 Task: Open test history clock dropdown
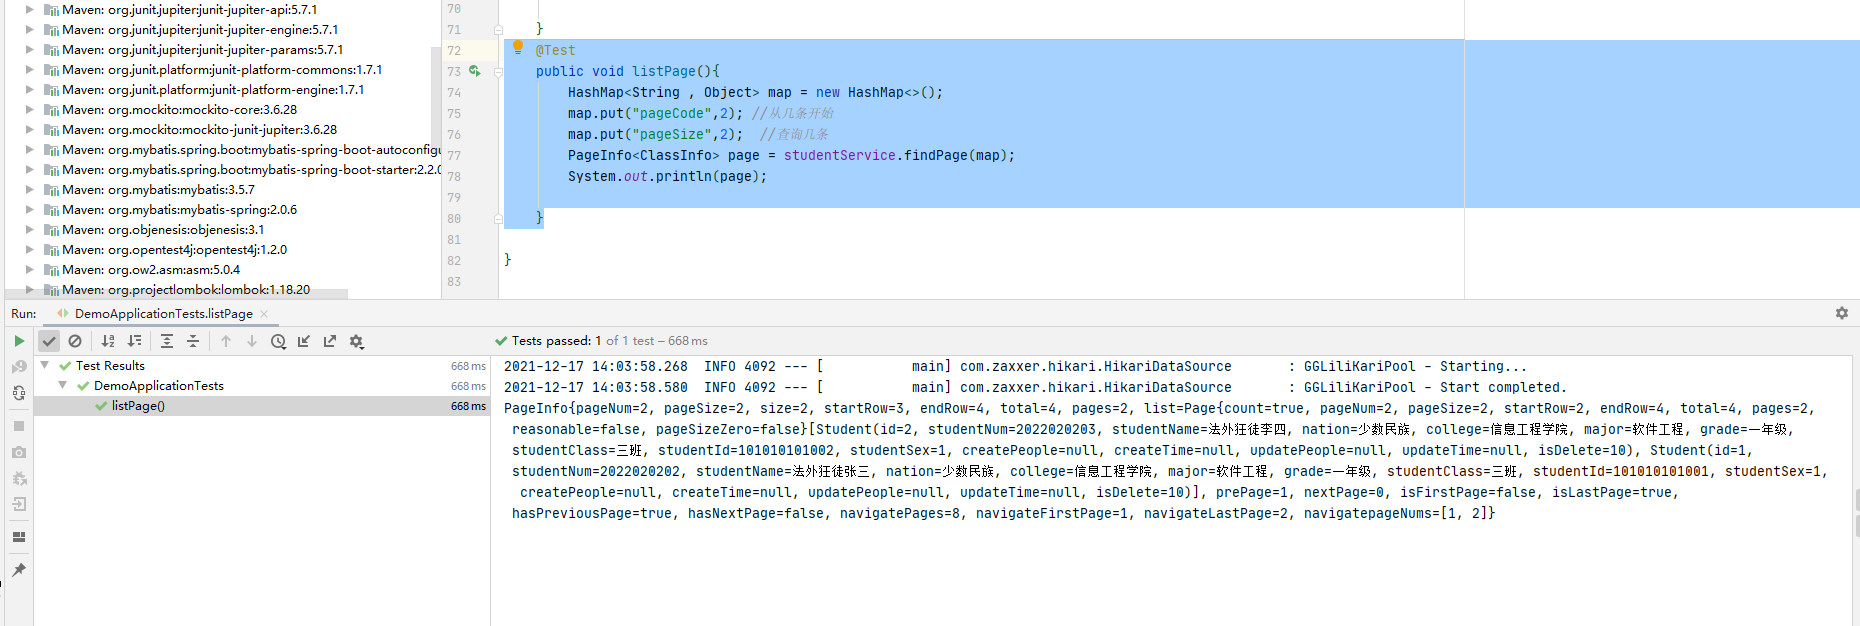pos(278,341)
